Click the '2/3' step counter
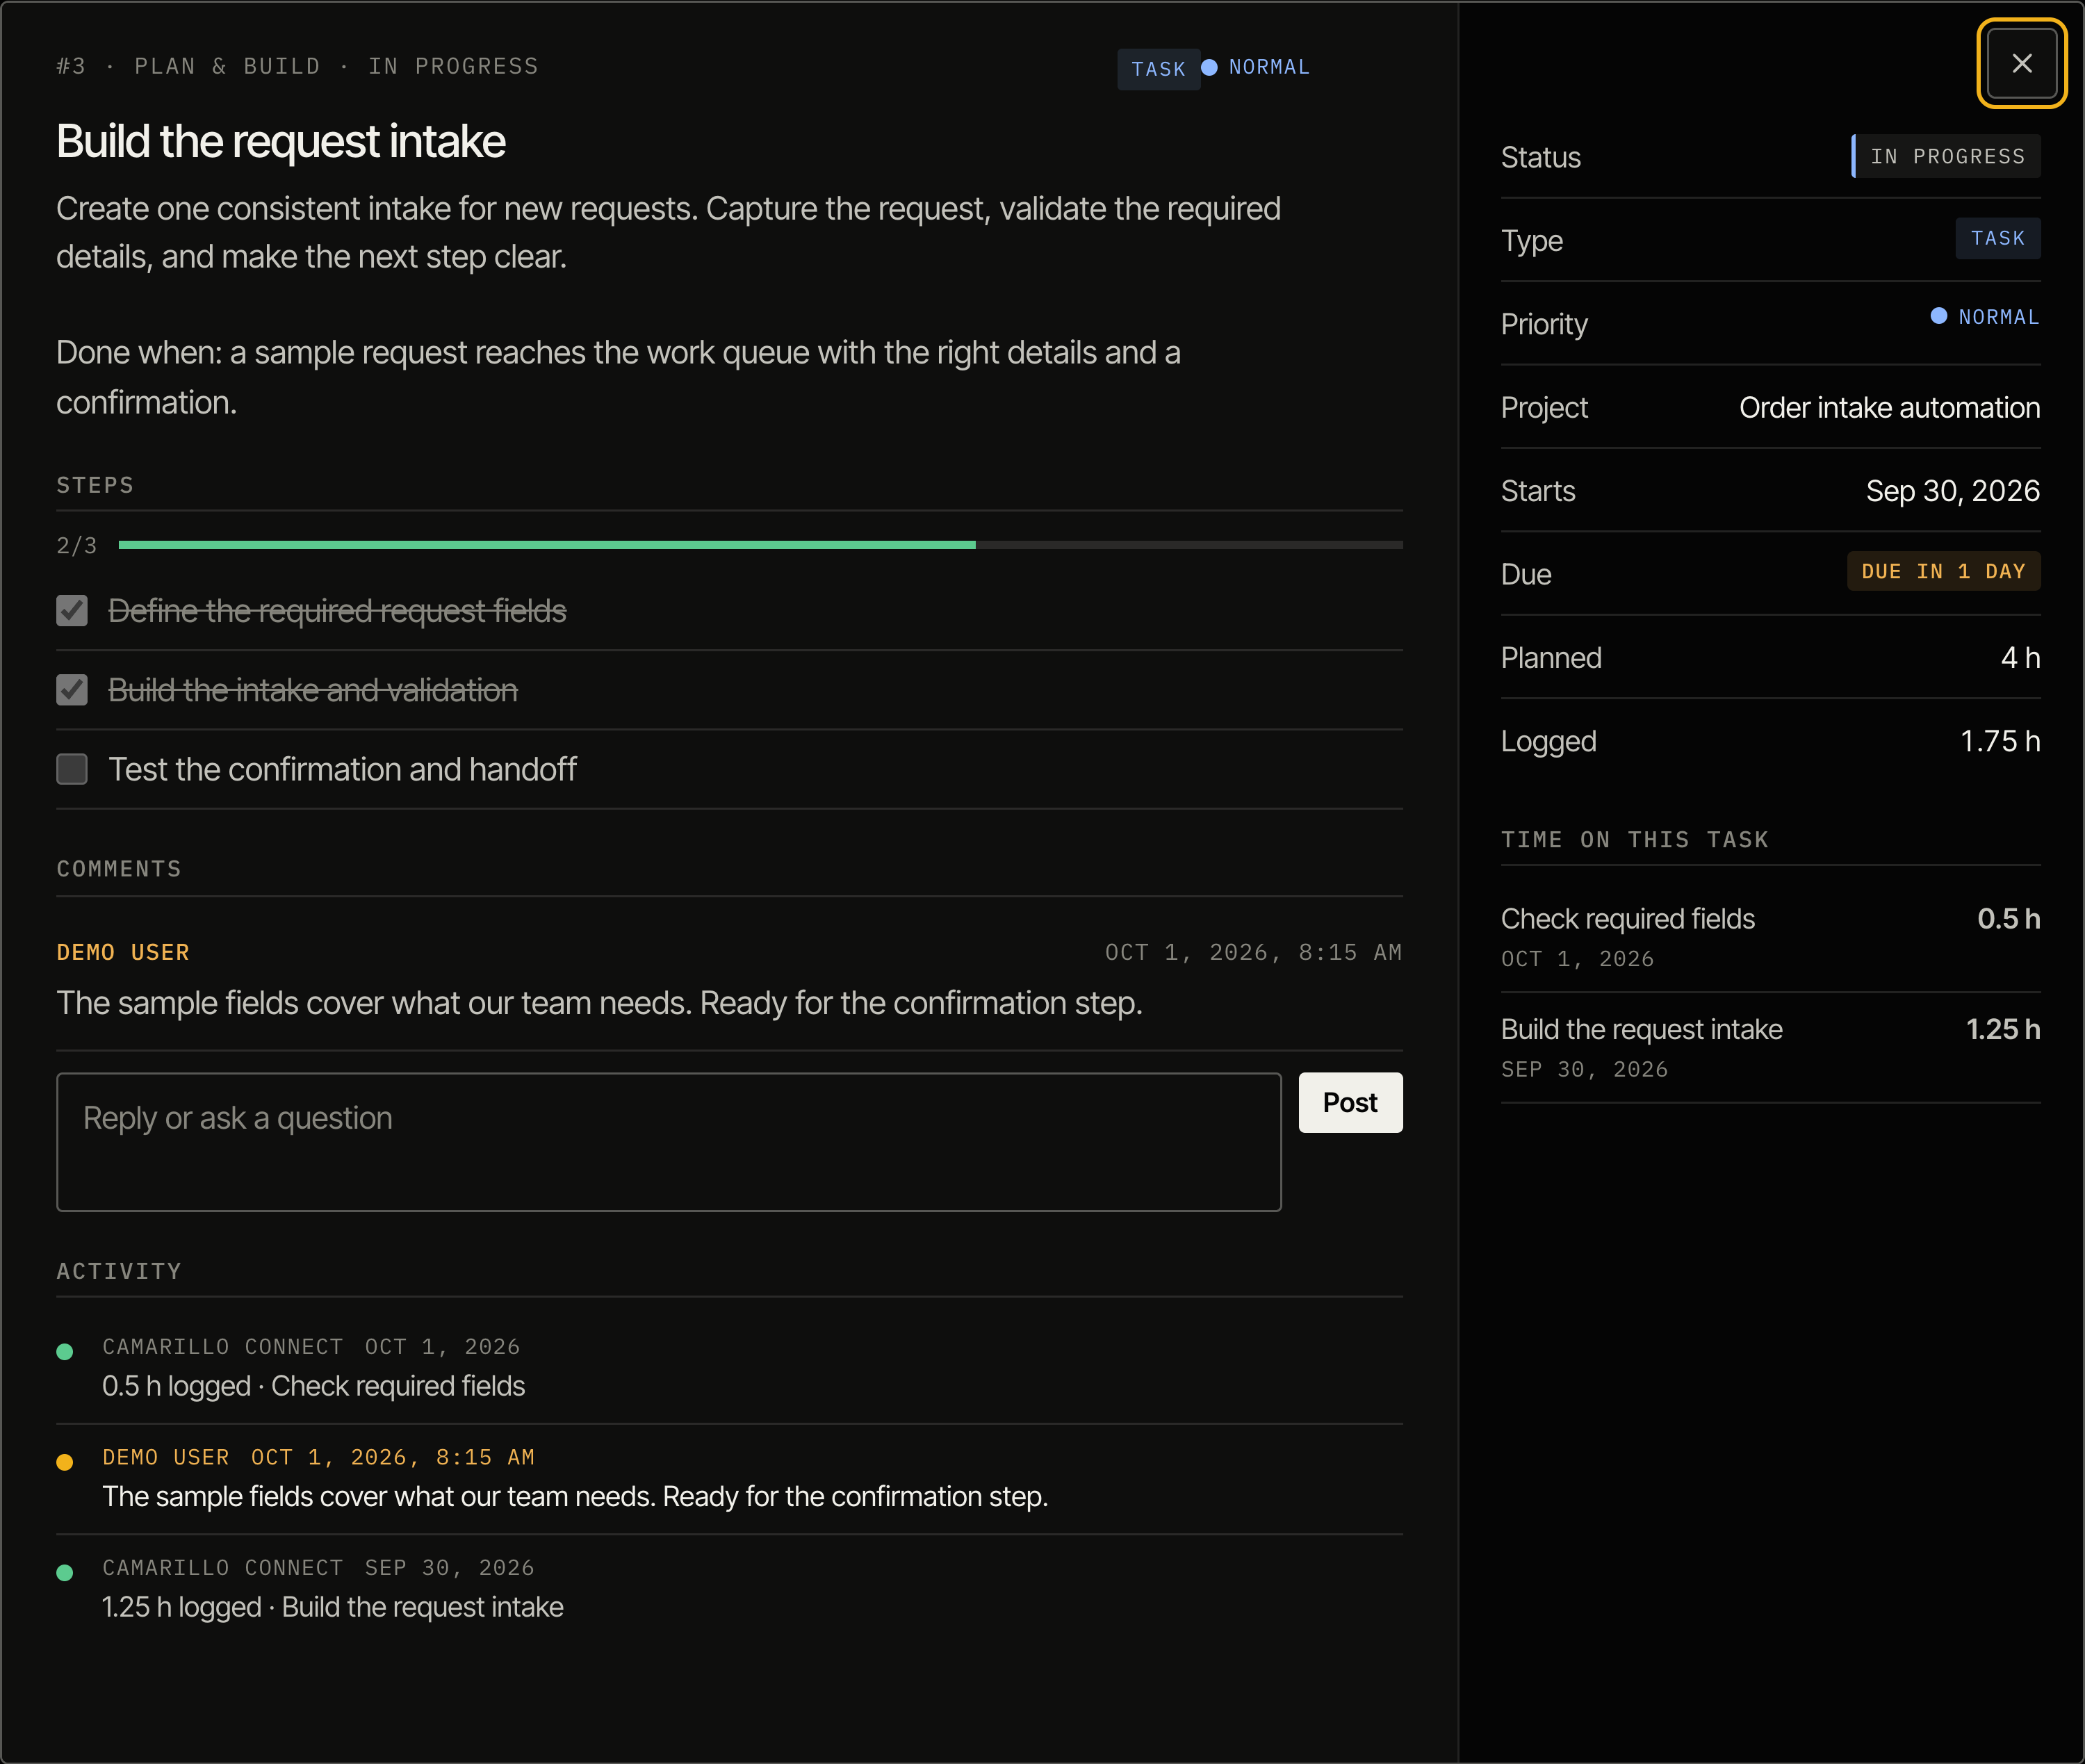 point(77,545)
